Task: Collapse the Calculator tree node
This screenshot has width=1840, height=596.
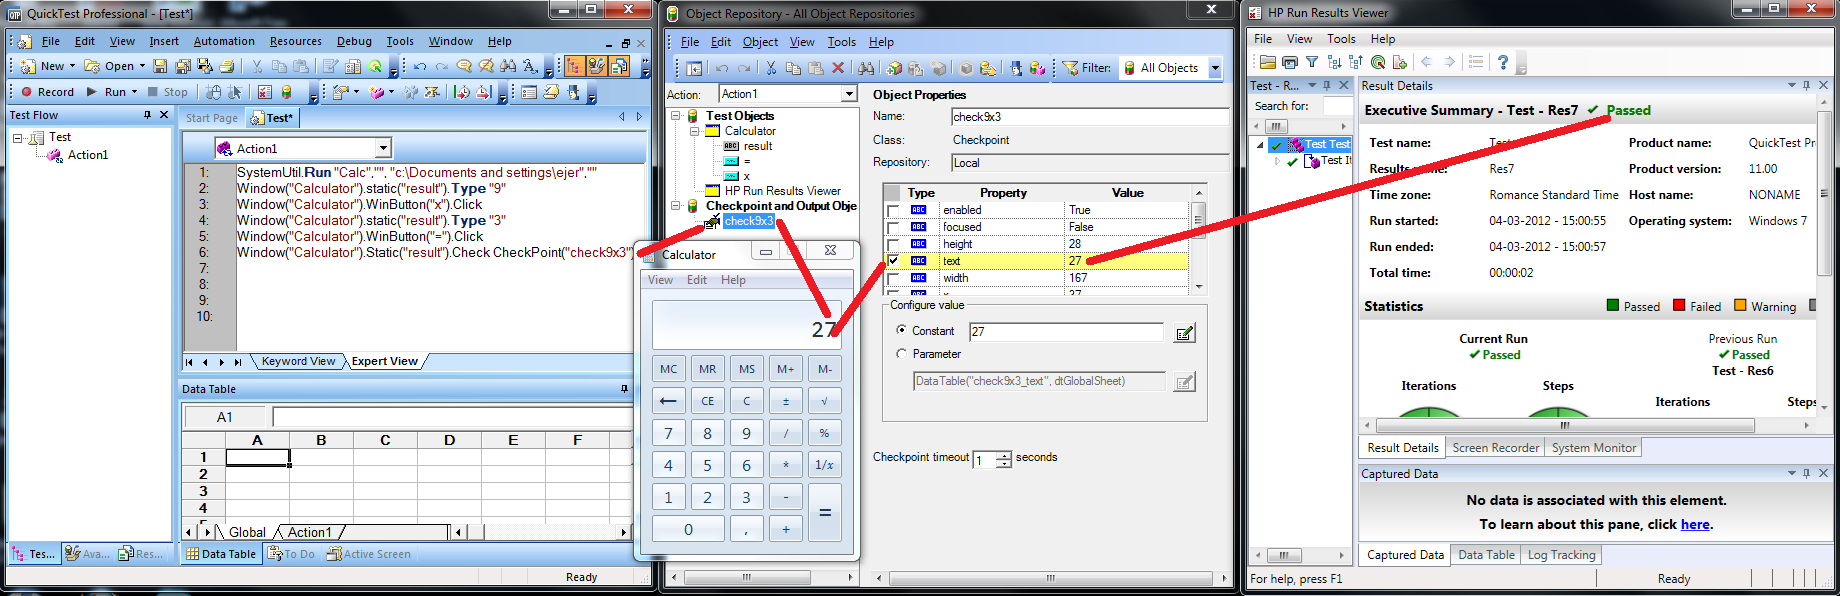Action: (694, 131)
